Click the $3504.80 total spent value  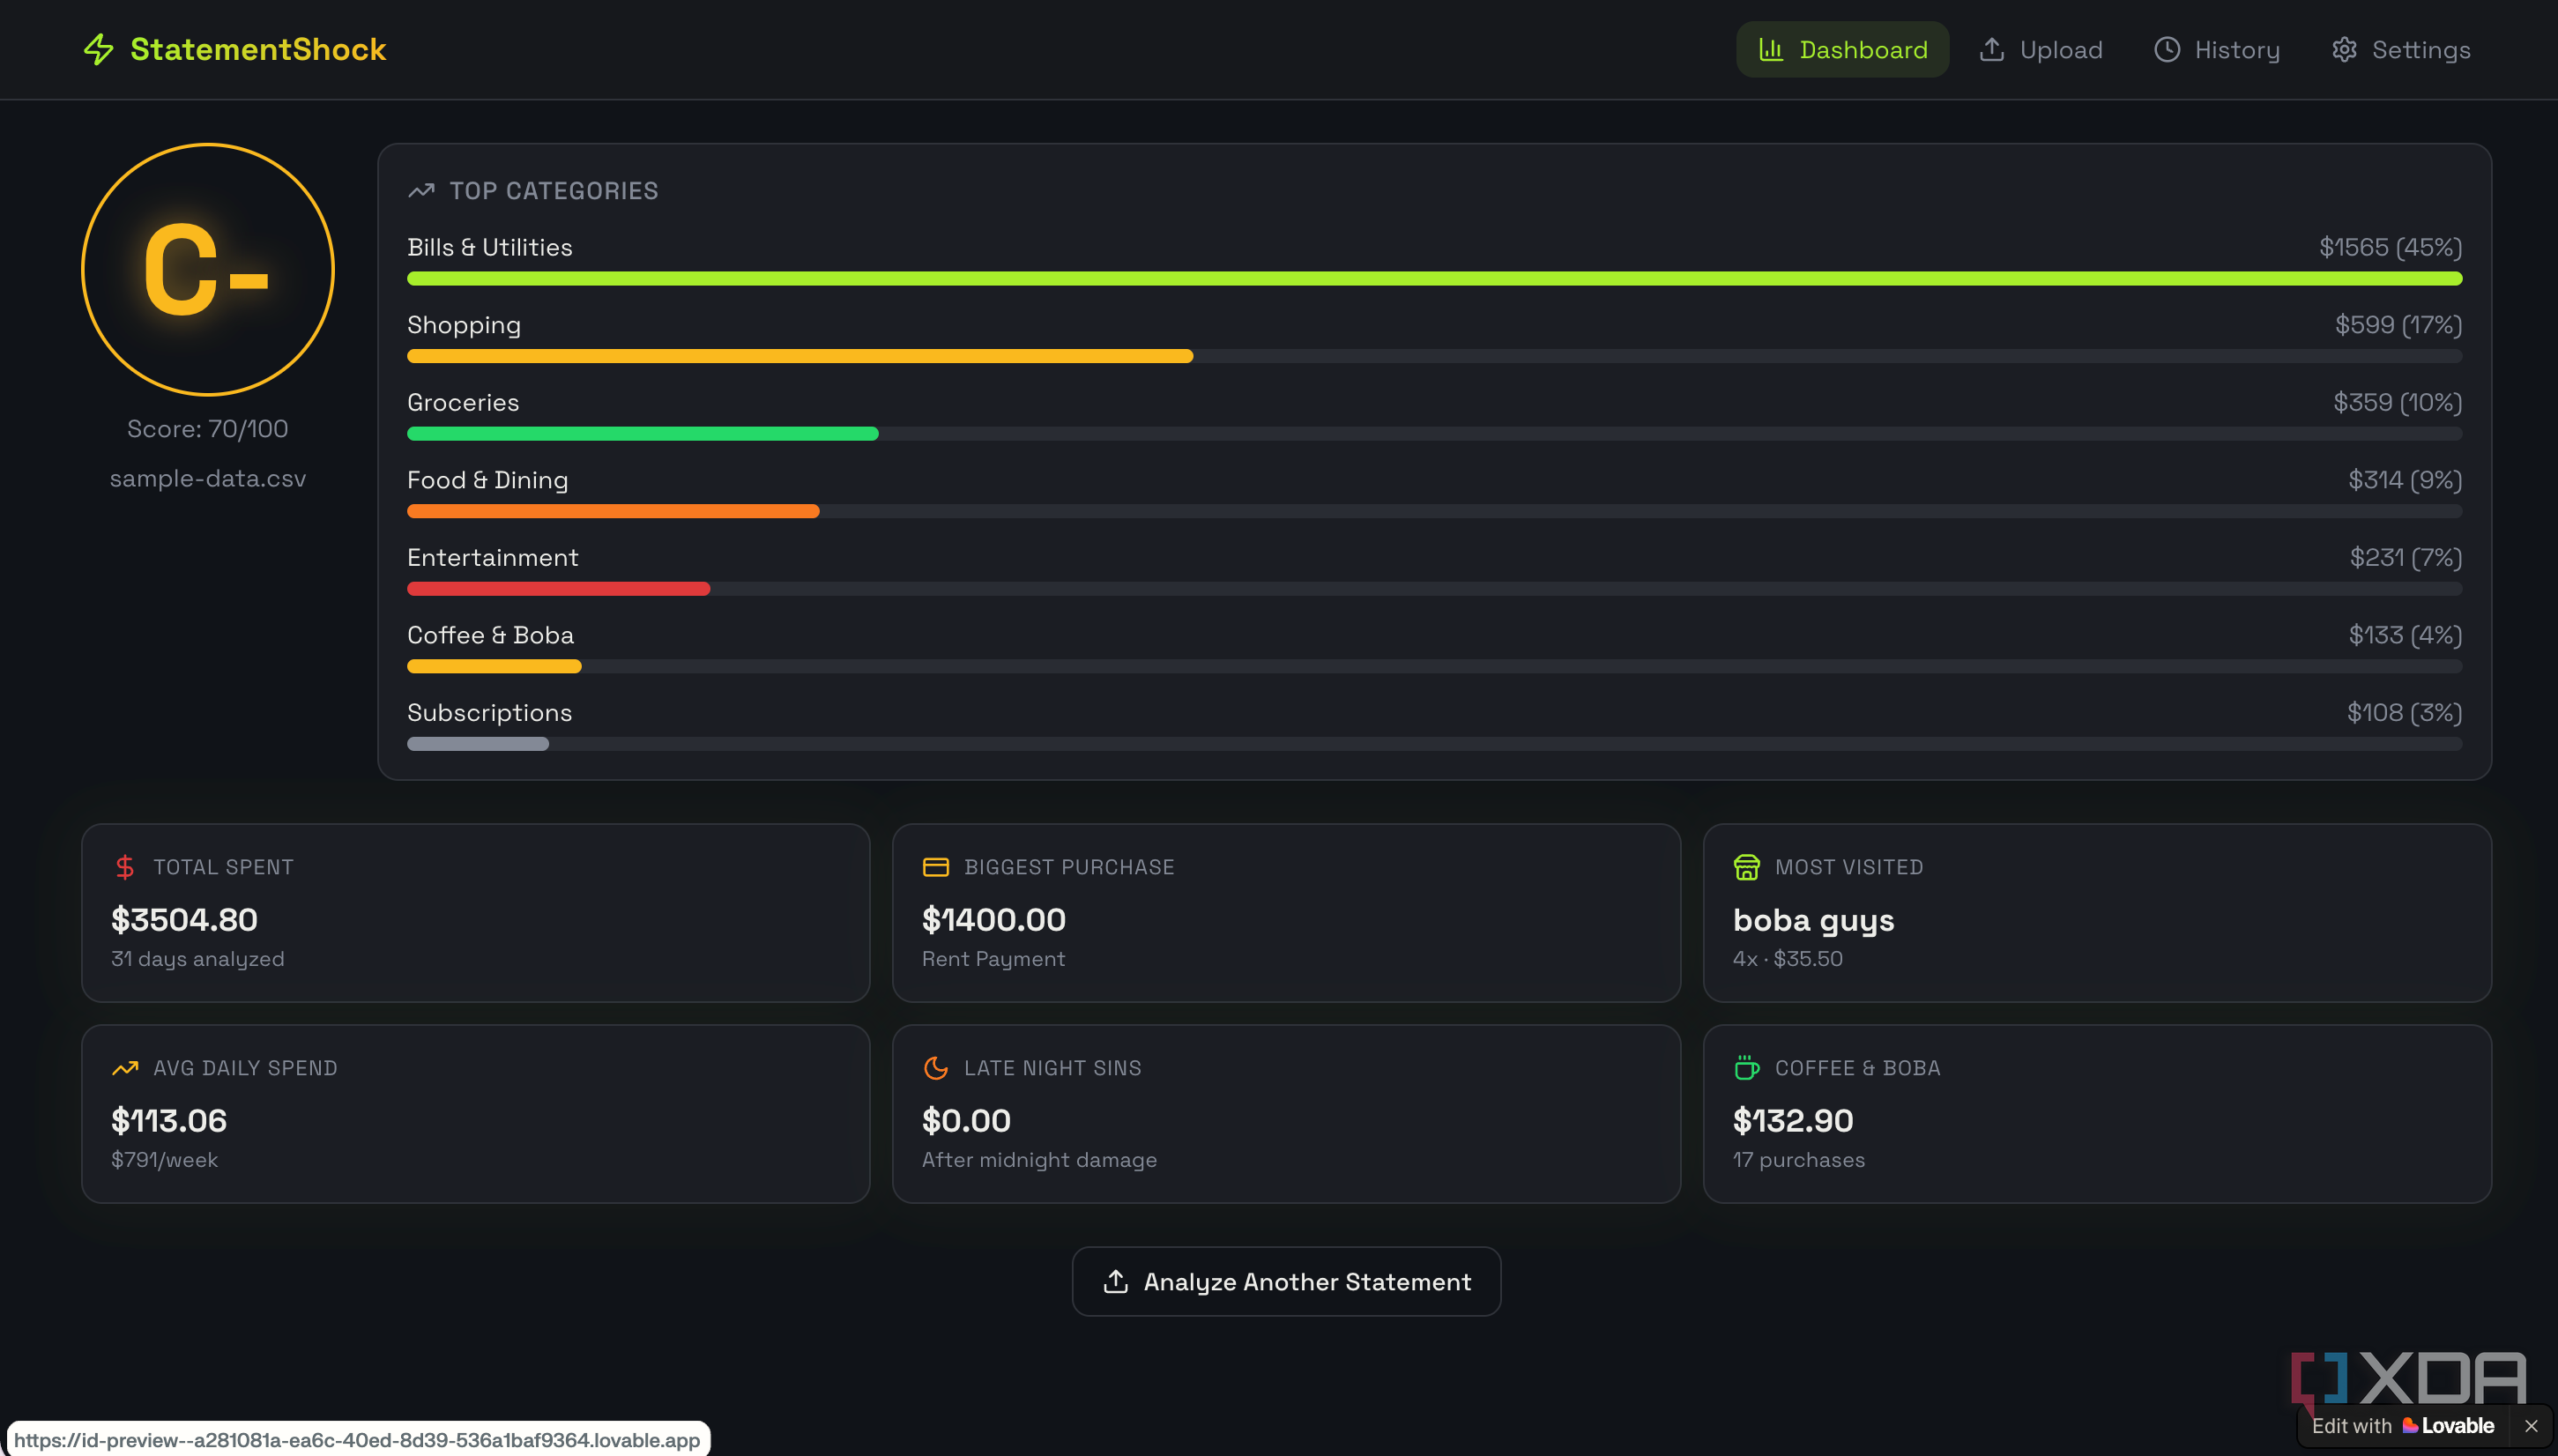click(x=184, y=919)
